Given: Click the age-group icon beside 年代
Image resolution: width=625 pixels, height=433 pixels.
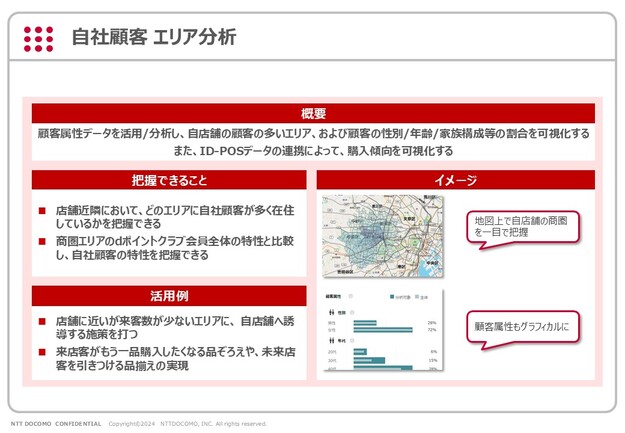Looking at the screenshot, I should (x=330, y=340).
